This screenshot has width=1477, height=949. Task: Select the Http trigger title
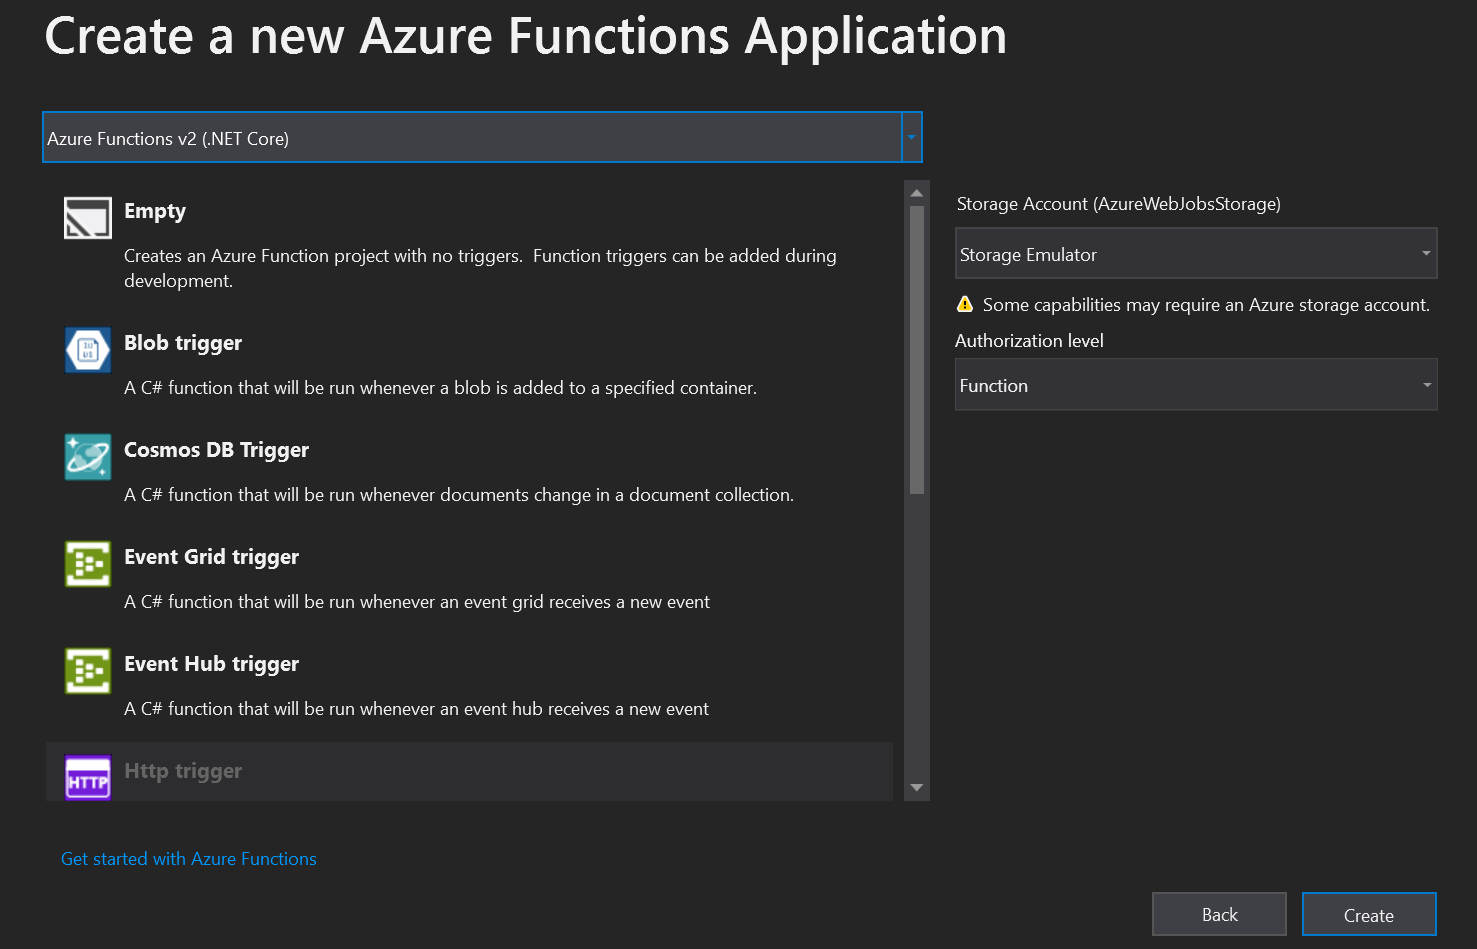[x=183, y=771]
